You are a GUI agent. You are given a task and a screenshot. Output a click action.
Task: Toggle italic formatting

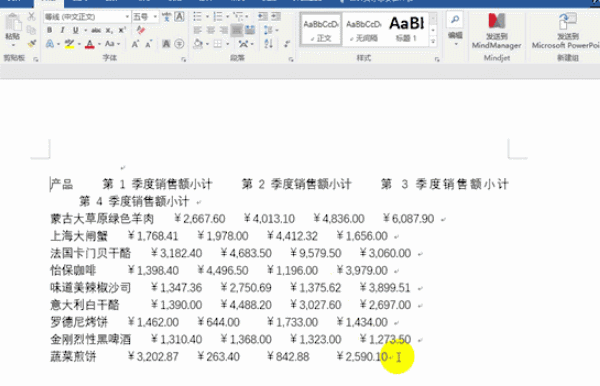point(62,30)
